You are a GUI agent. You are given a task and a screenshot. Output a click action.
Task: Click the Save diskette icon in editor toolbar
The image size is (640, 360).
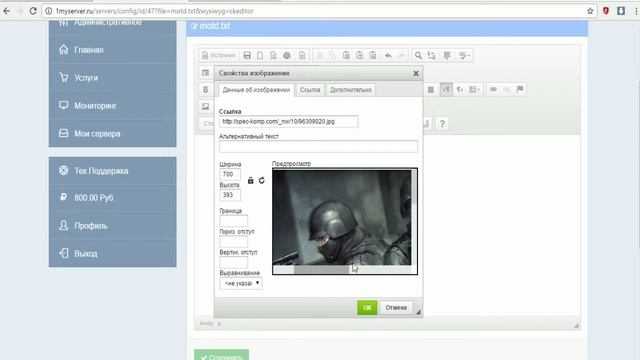click(247, 56)
